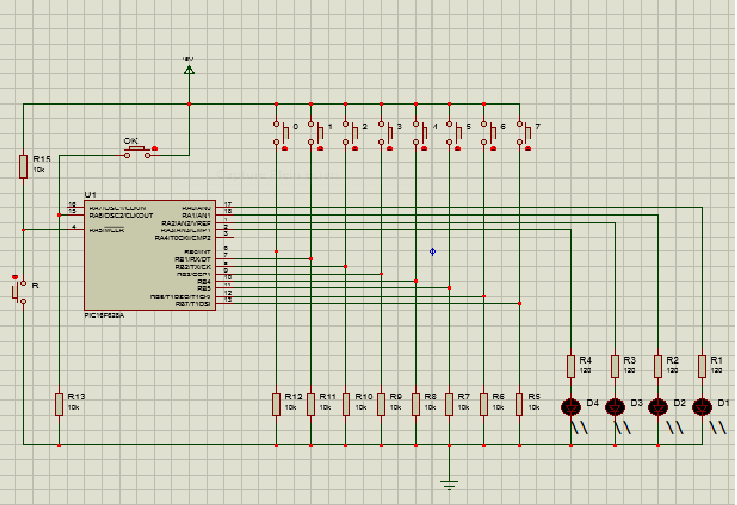Select resistor R1 above LED D1

[x=702, y=366]
